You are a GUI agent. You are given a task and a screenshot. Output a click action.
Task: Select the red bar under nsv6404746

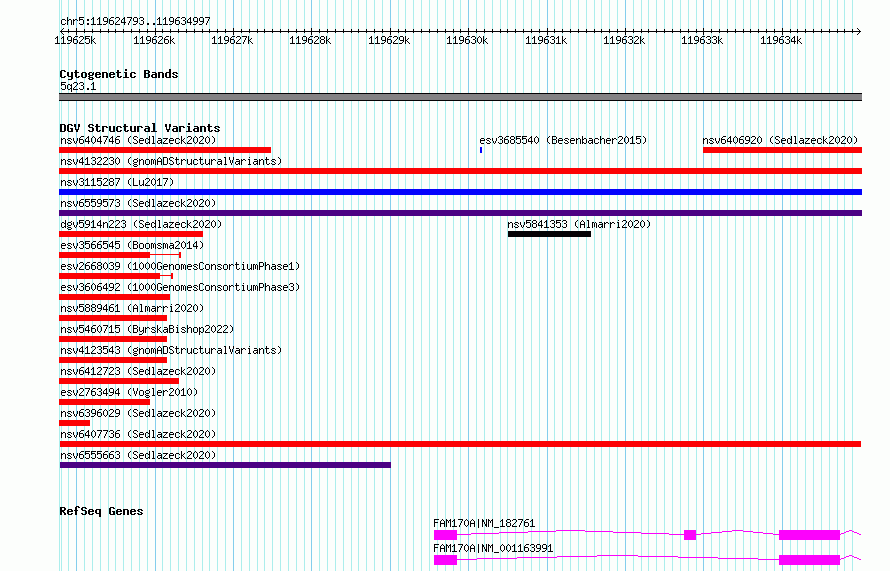(165, 150)
